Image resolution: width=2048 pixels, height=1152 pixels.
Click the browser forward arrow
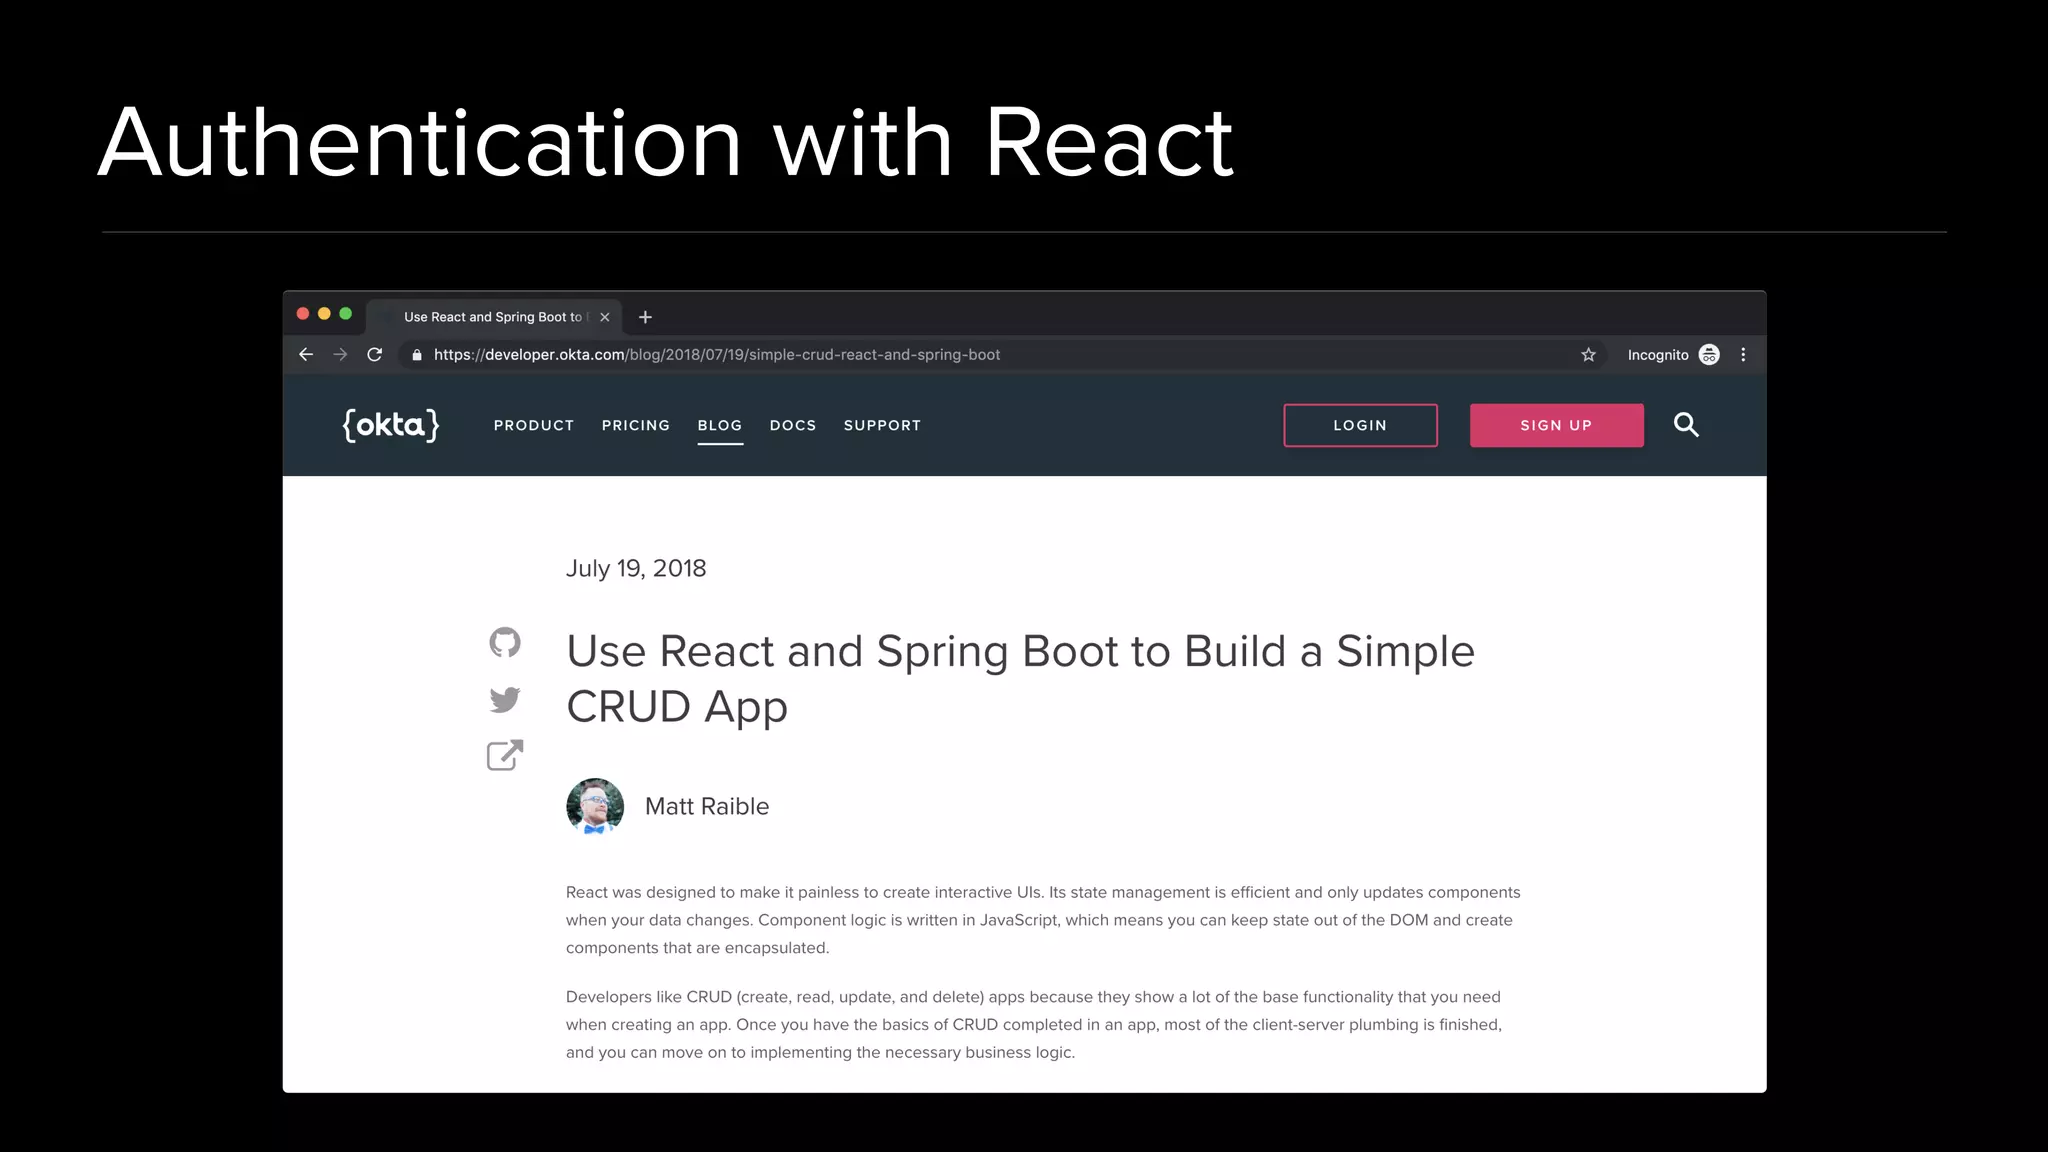[x=340, y=355]
